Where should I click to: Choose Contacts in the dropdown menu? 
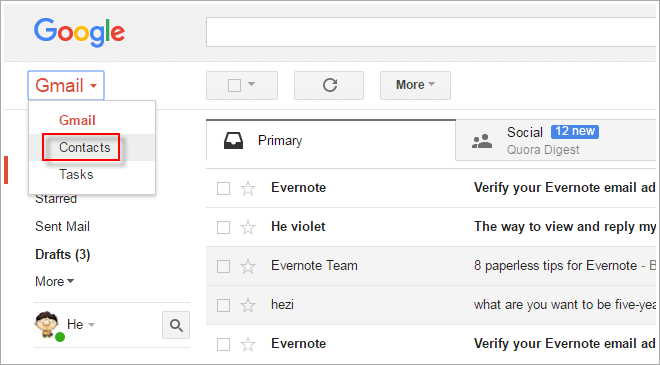tap(92, 147)
